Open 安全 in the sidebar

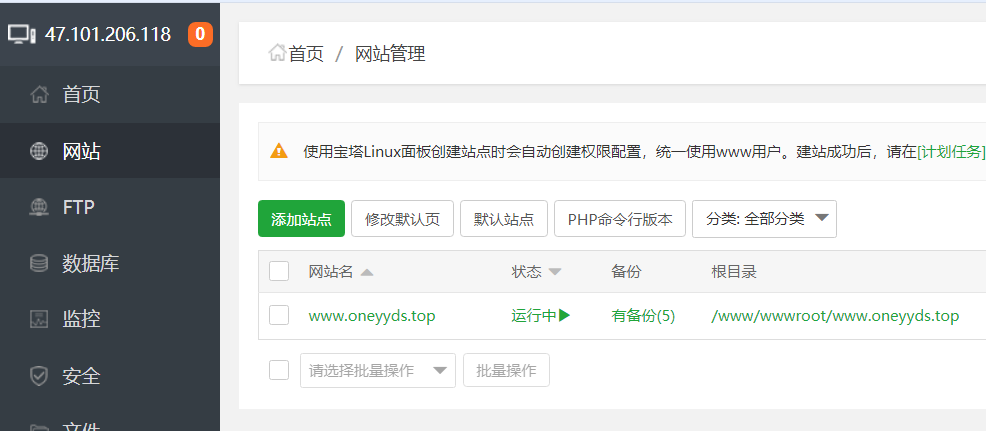pos(110,376)
